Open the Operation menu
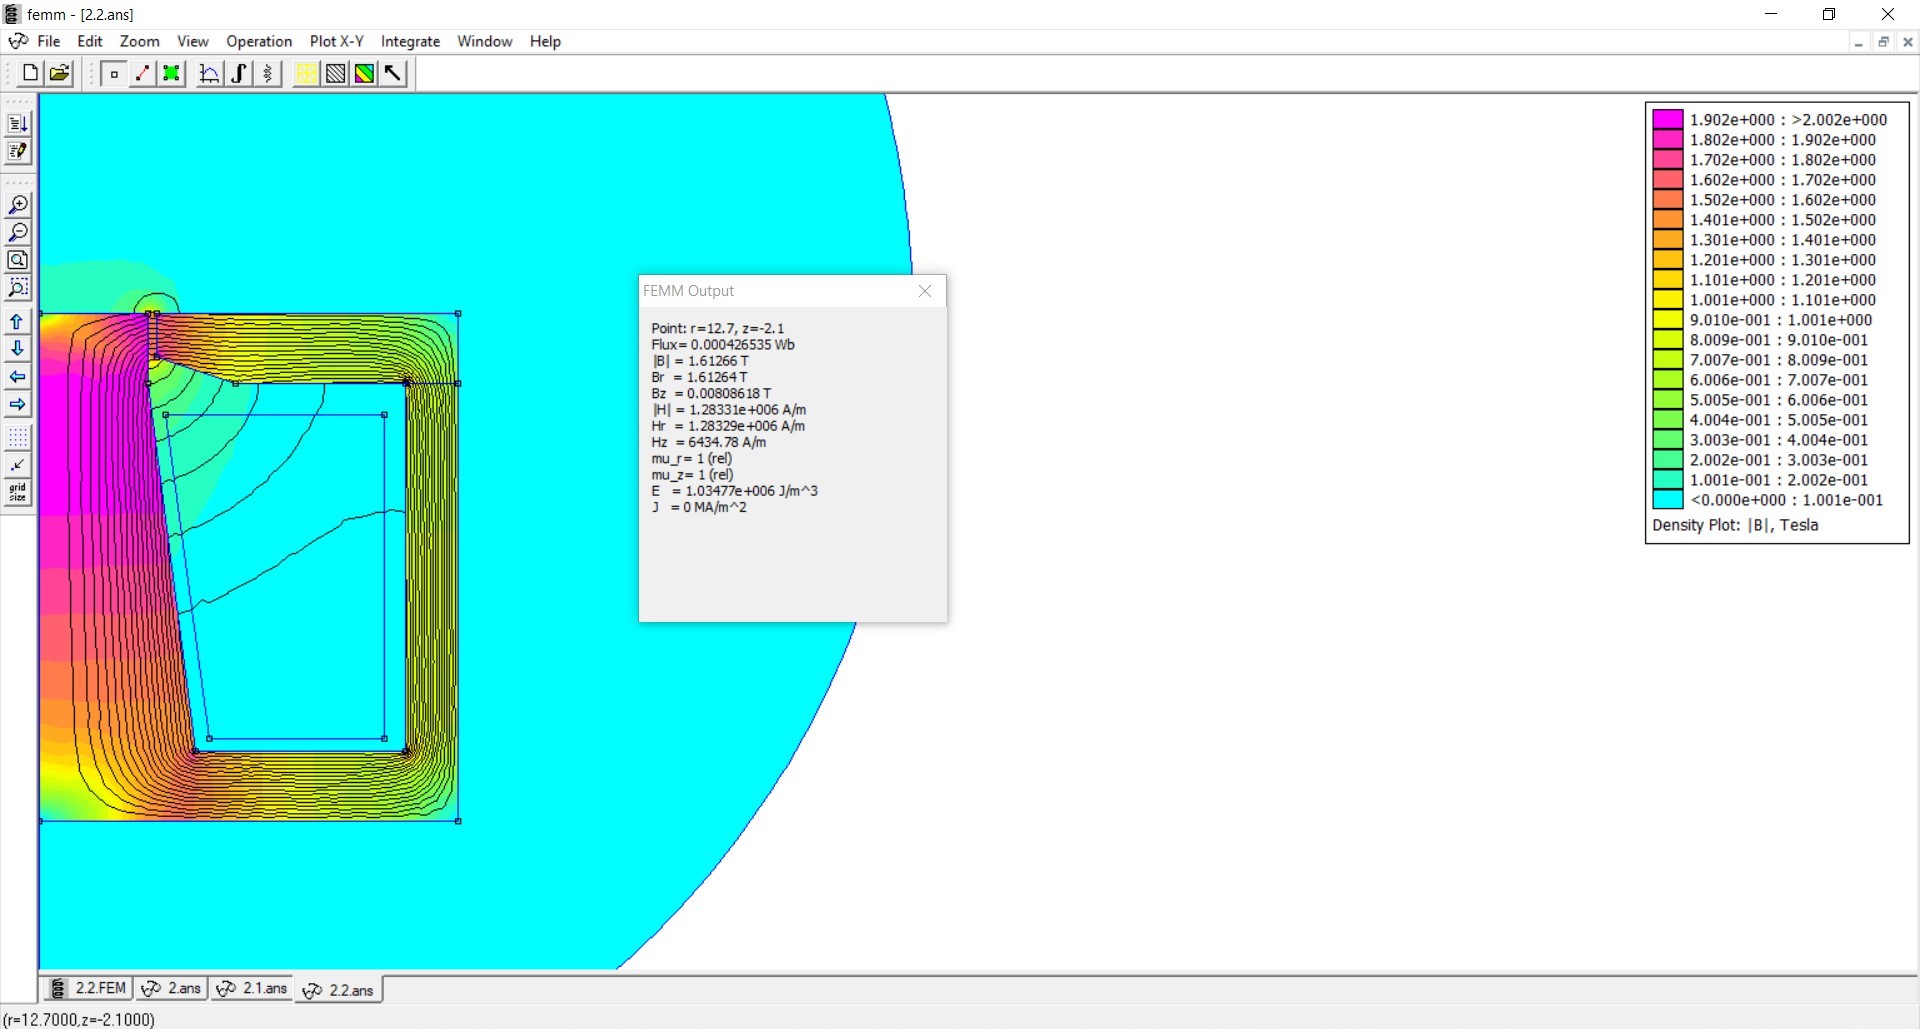This screenshot has width=1920, height=1029. click(x=259, y=41)
